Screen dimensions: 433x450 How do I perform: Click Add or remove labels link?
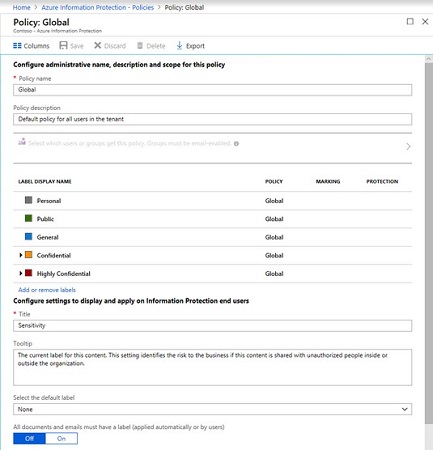point(47,290)
